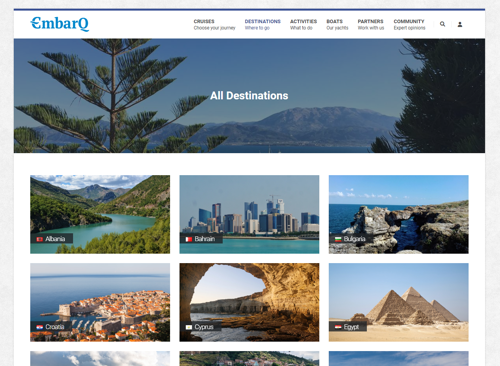Open the Egypt pyramids thumbnail

399,302
